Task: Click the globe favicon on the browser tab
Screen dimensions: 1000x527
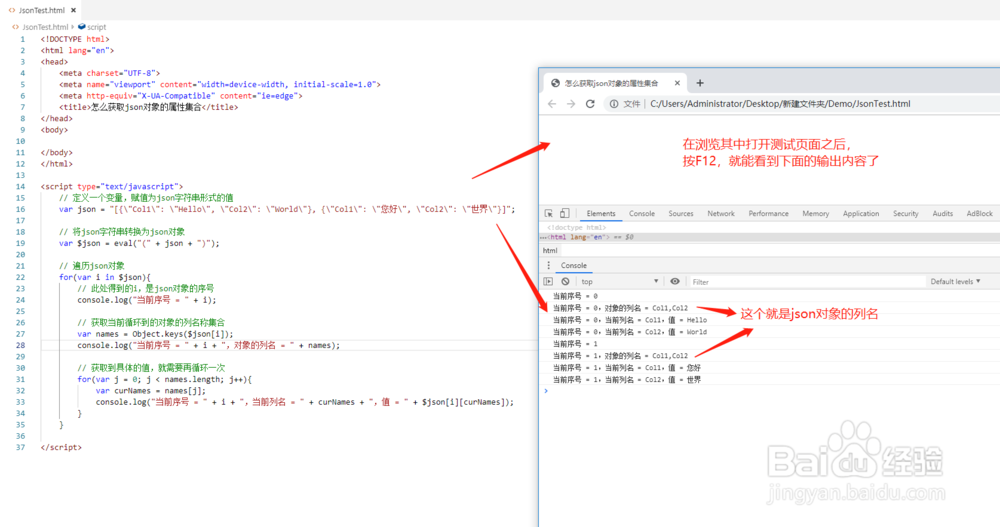Action: pos(555,83)
